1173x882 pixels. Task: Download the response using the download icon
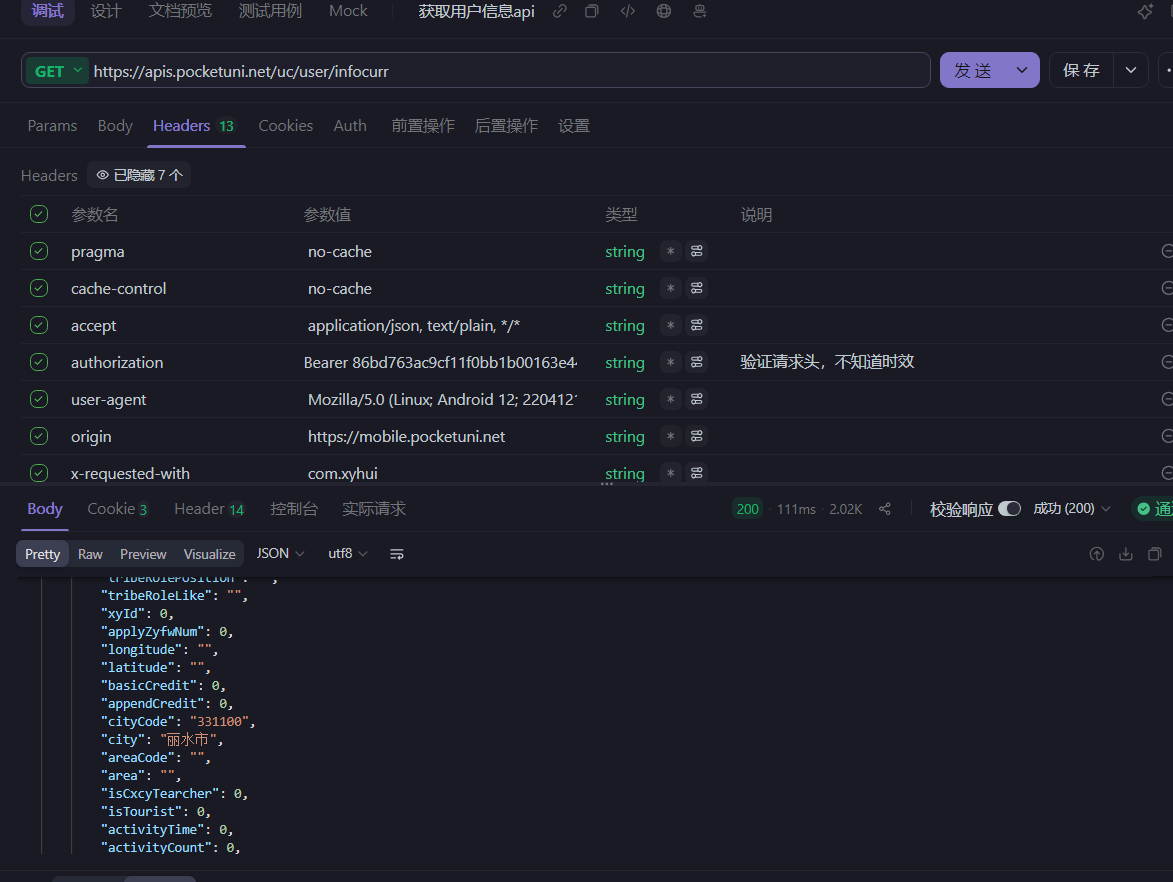1126,554
